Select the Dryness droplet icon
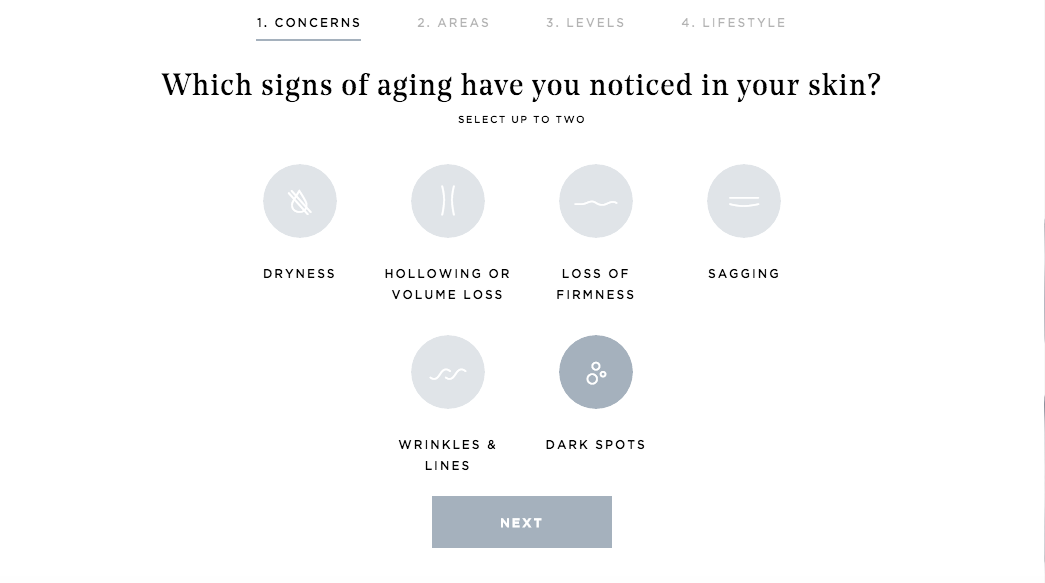This screenshot has width=1045, height=583. click(x=300, y=202)
